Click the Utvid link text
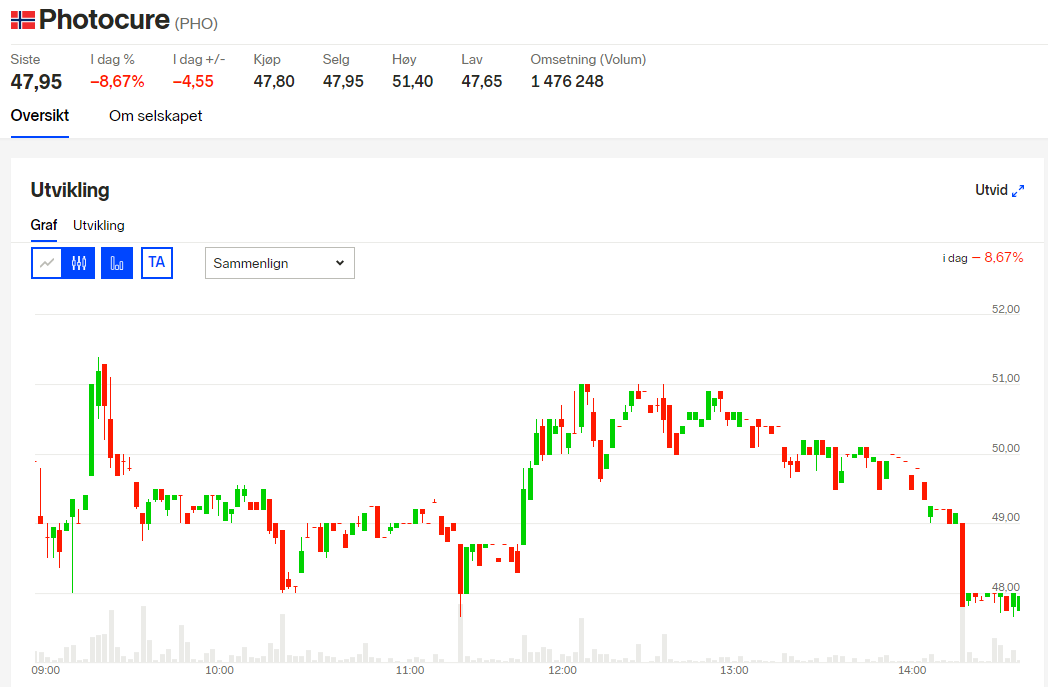 [x=991, y=190]
